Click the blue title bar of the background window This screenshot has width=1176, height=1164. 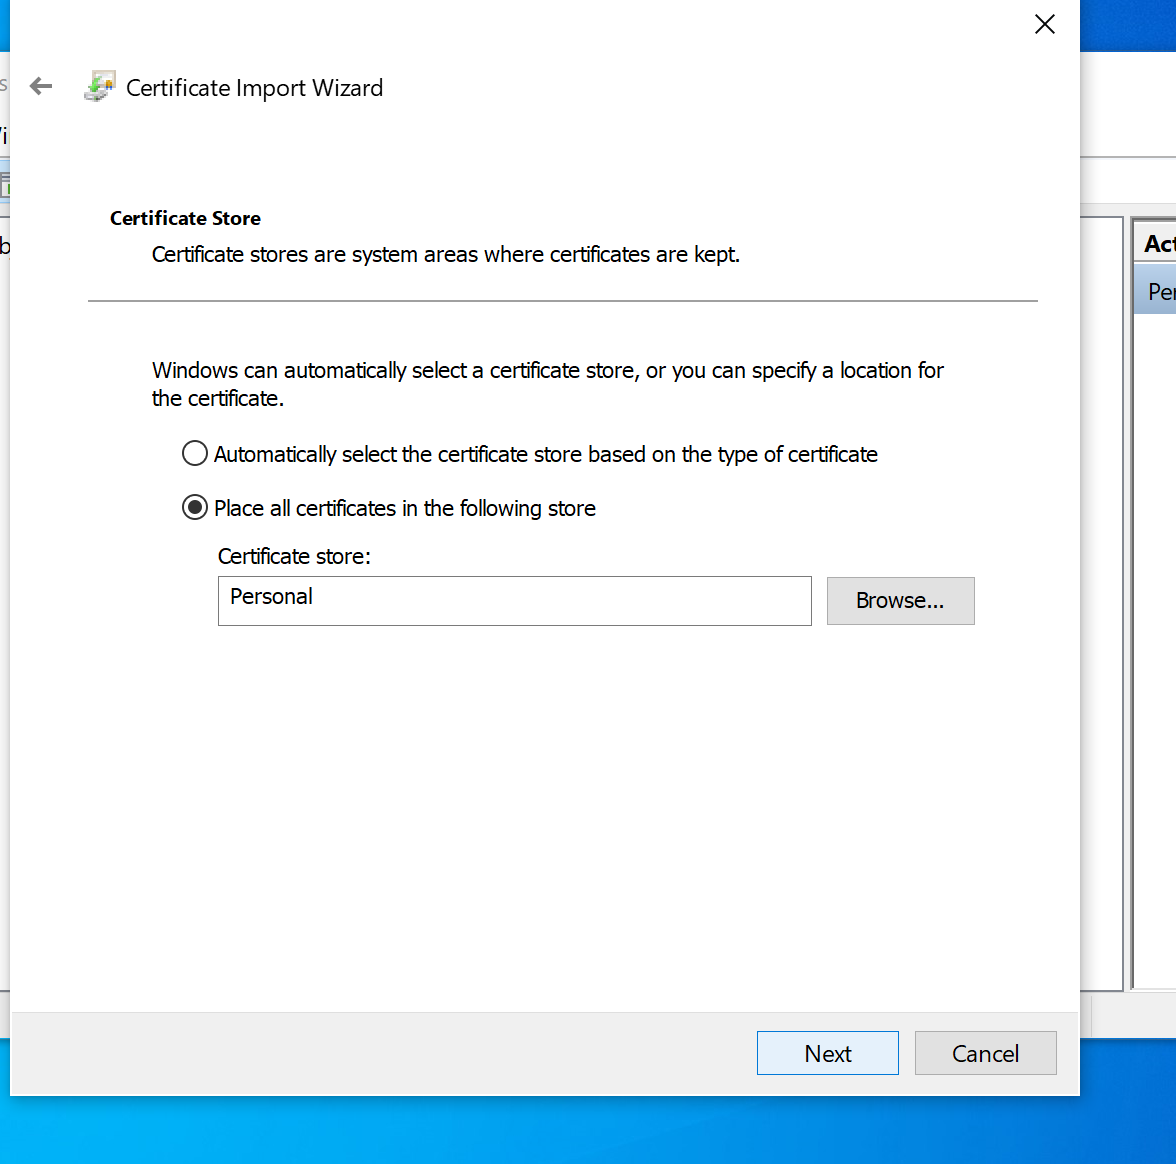[1128, 25]
